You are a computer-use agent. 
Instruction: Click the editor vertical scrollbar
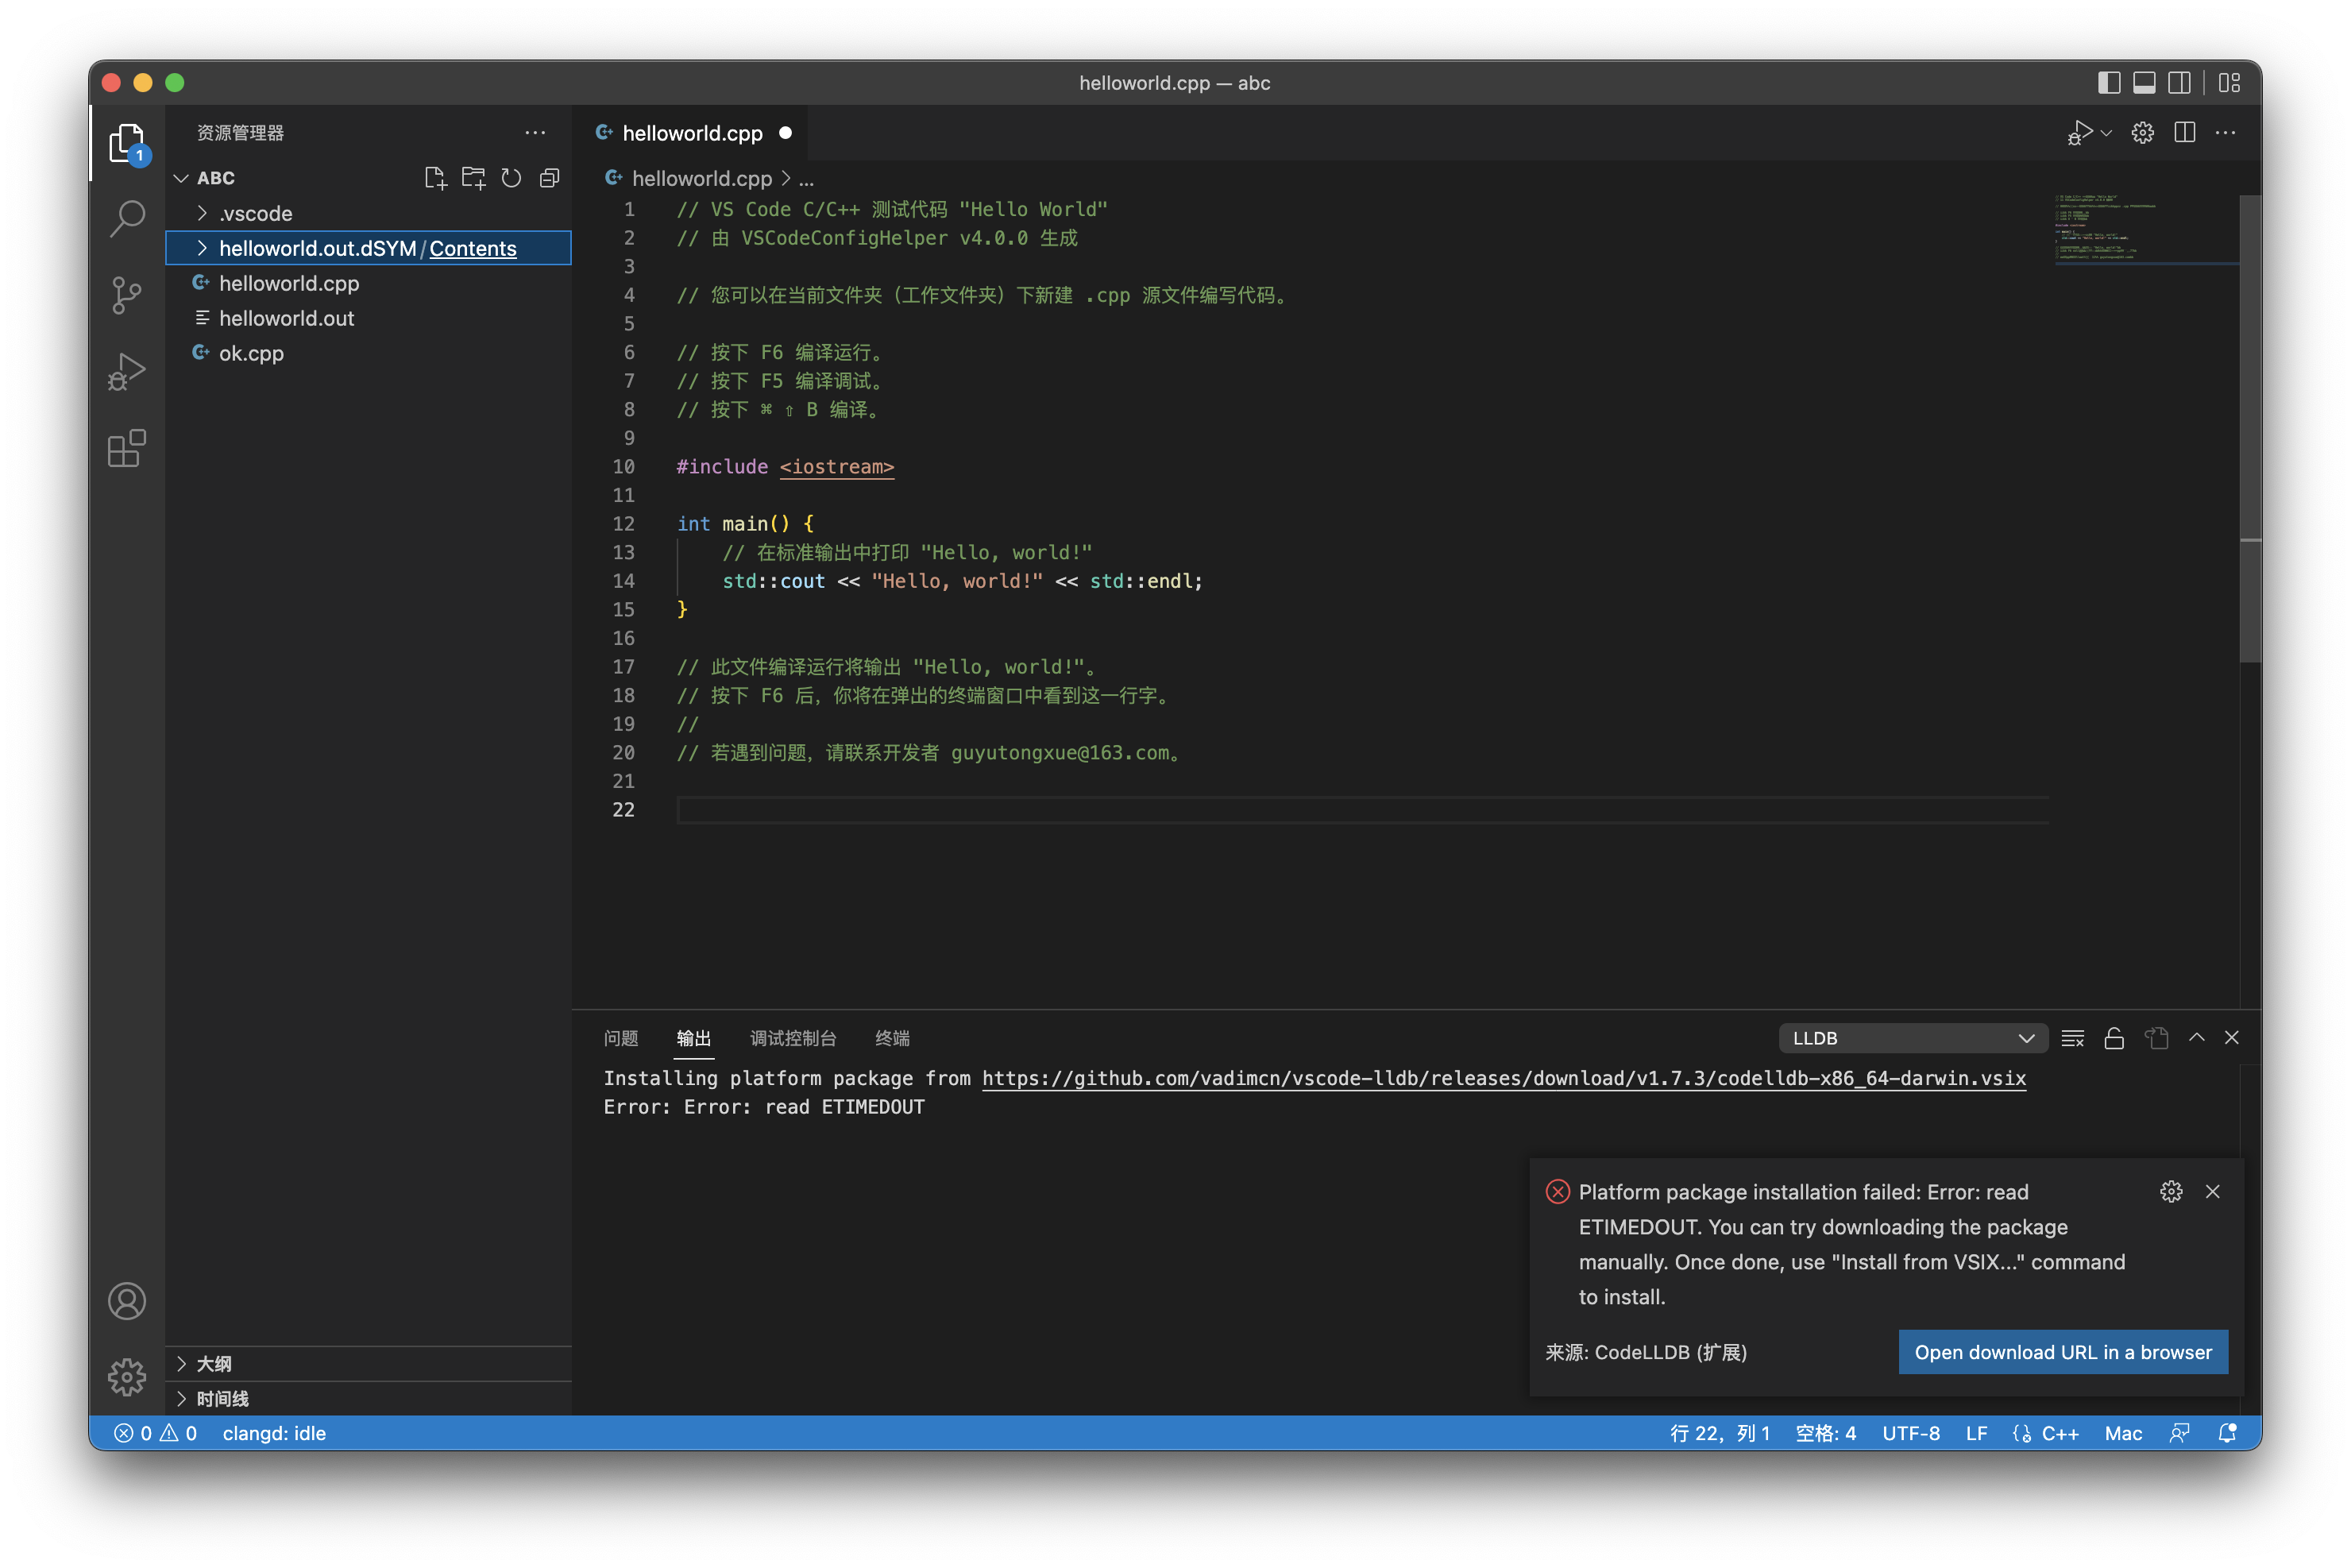coord(2250,428)
